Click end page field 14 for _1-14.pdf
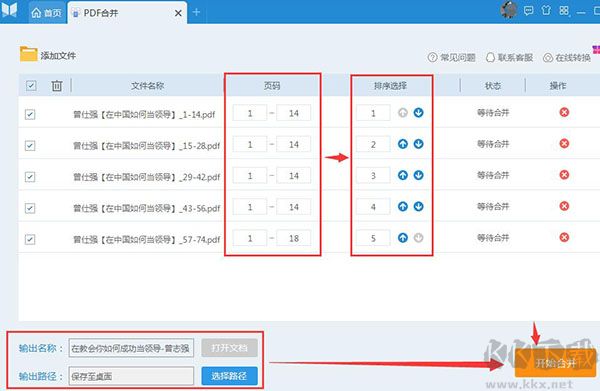This screenshot has width=600, height=391. (x=293, y=113)
